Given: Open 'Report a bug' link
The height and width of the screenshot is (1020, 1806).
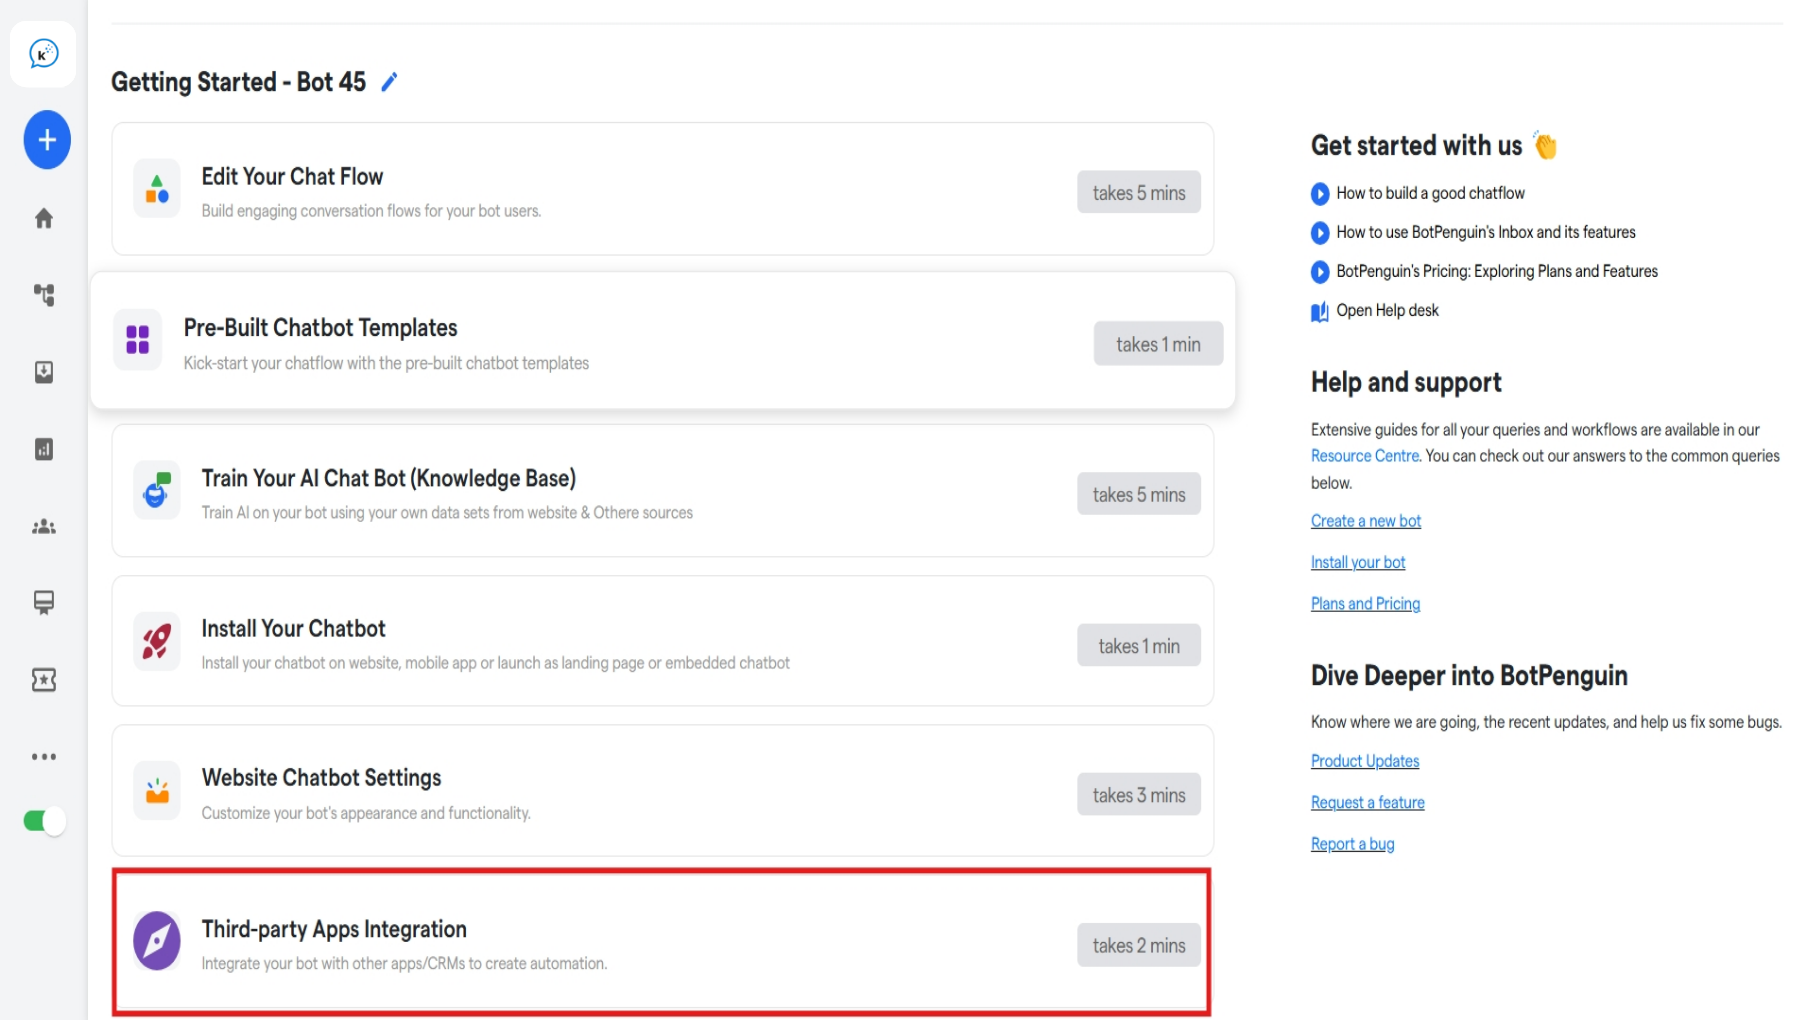Looking at the screenshot, I should point(1352,845).
